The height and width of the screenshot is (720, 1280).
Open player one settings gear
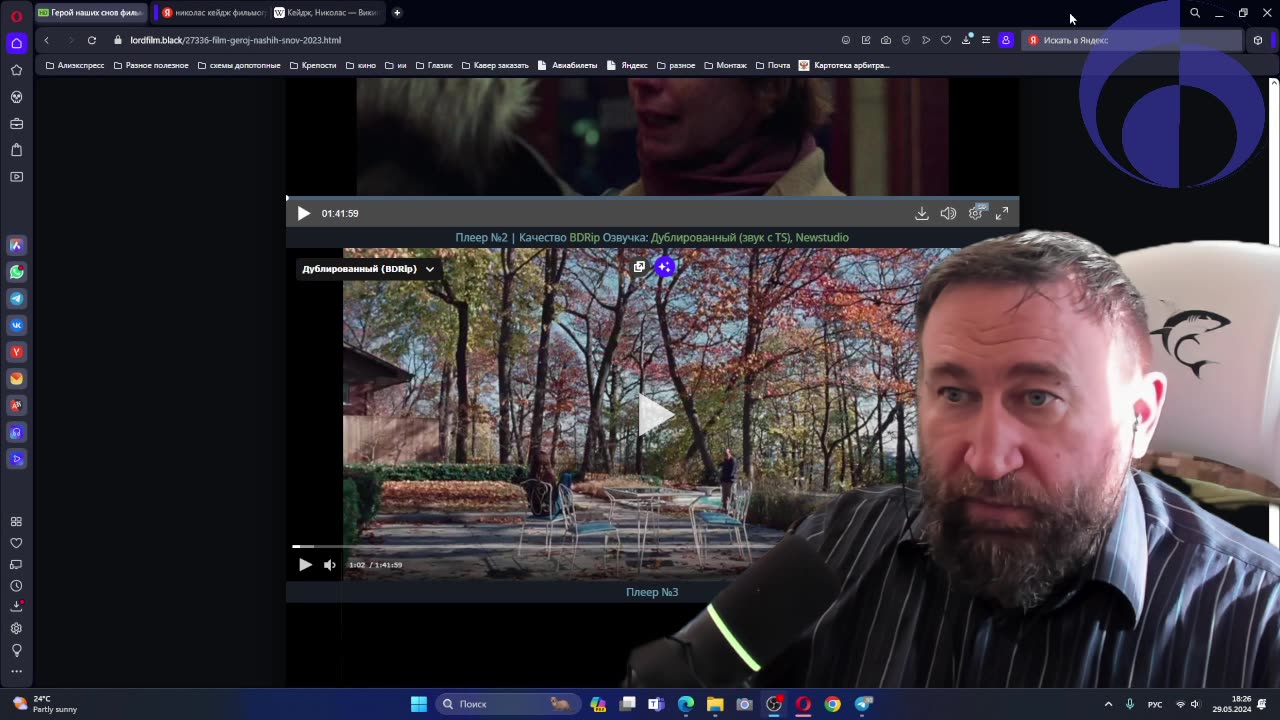[976, 213]
